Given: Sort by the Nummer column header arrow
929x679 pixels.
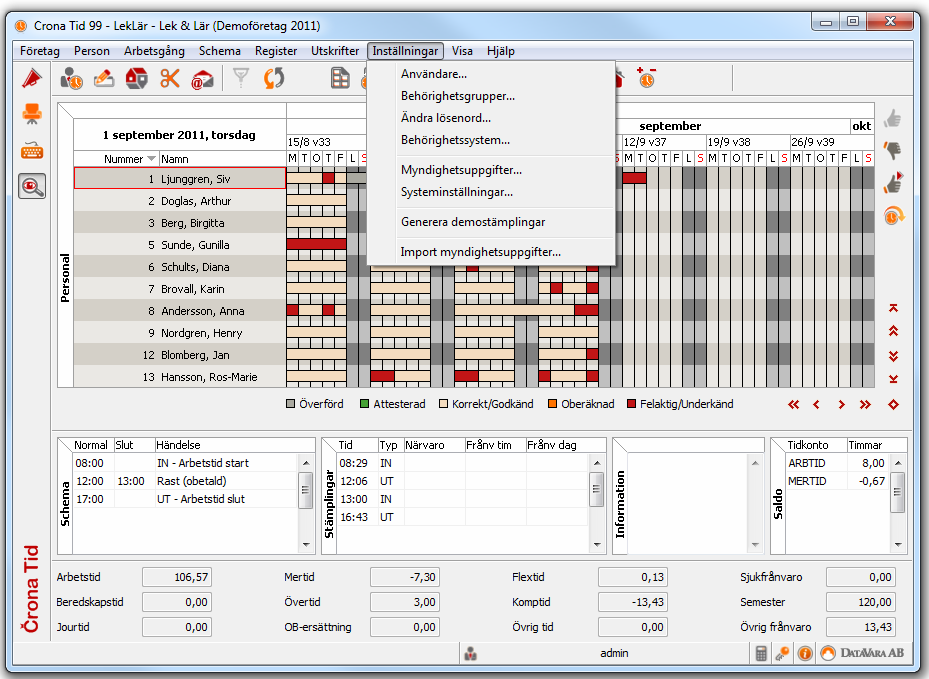Looking at the screenshot, I should (151, 159).
